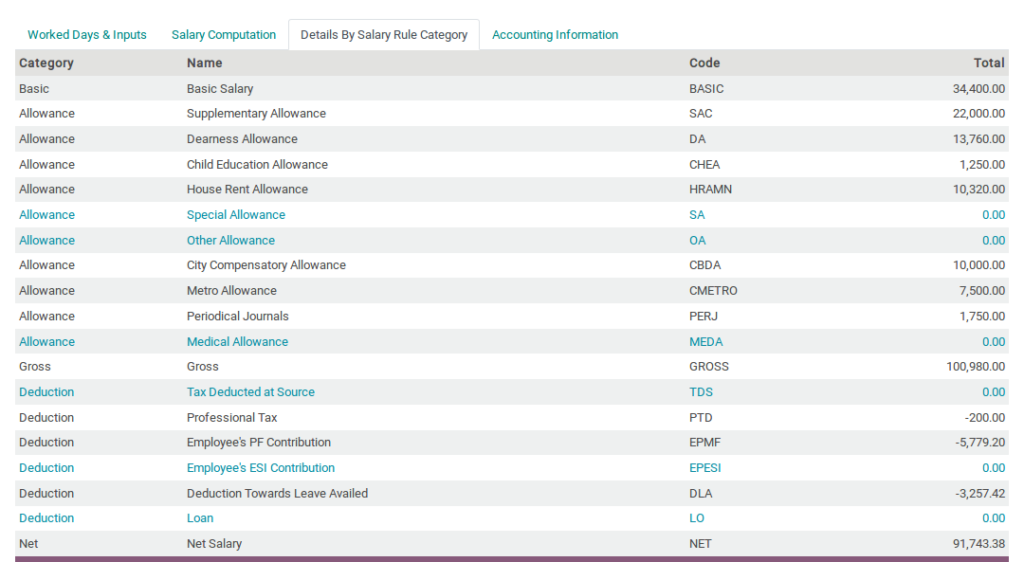Image resolution: width=1024 pixels, height=562 pixels.
Task: Select Details By Salary Rule Category tab
Action: [384, 35]
